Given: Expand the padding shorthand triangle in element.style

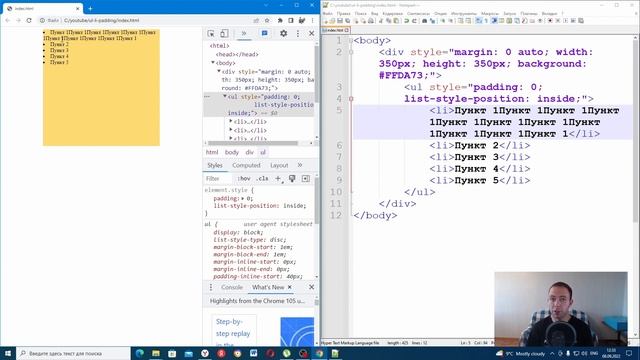Looking at the screenshot, I should (x=243, y=198).
